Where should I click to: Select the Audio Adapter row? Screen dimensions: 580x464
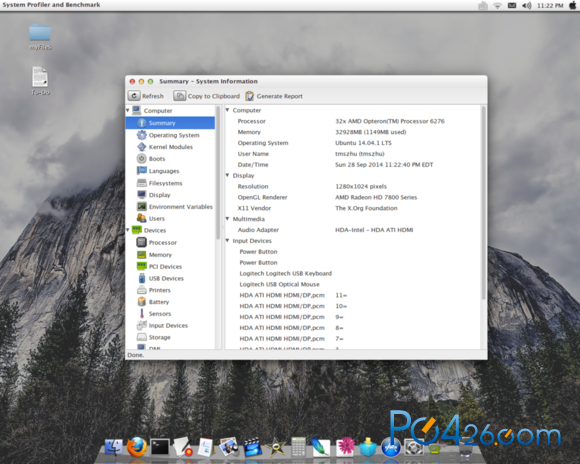(x=352, y=230)
